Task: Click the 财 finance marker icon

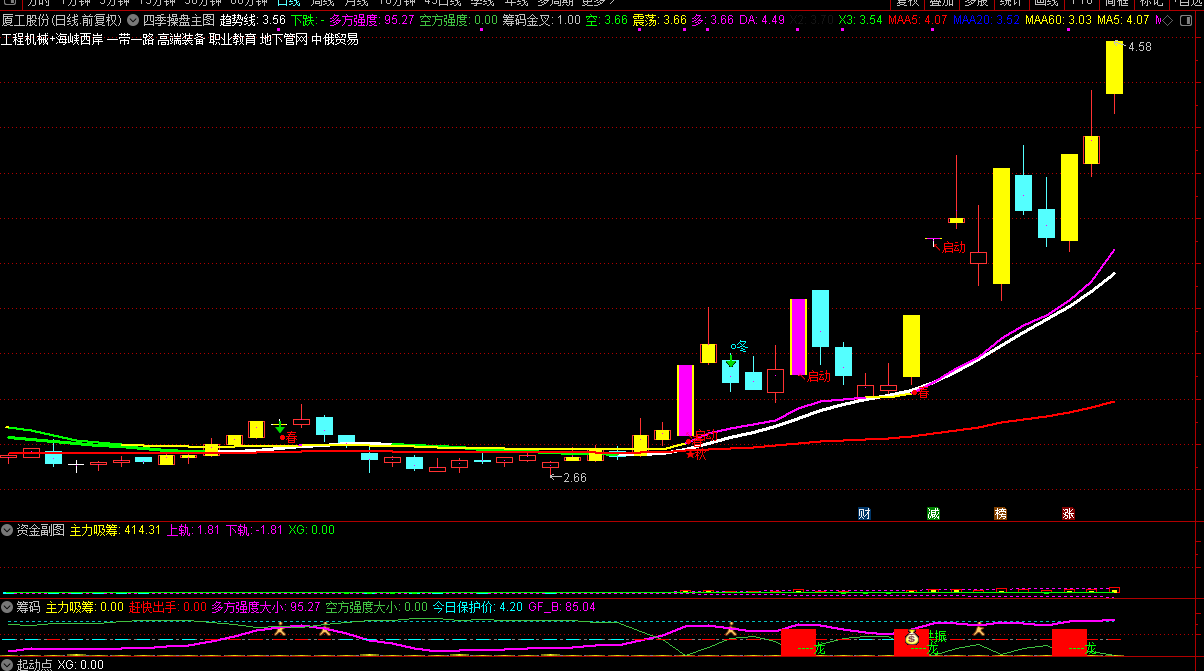Action: 864,514
